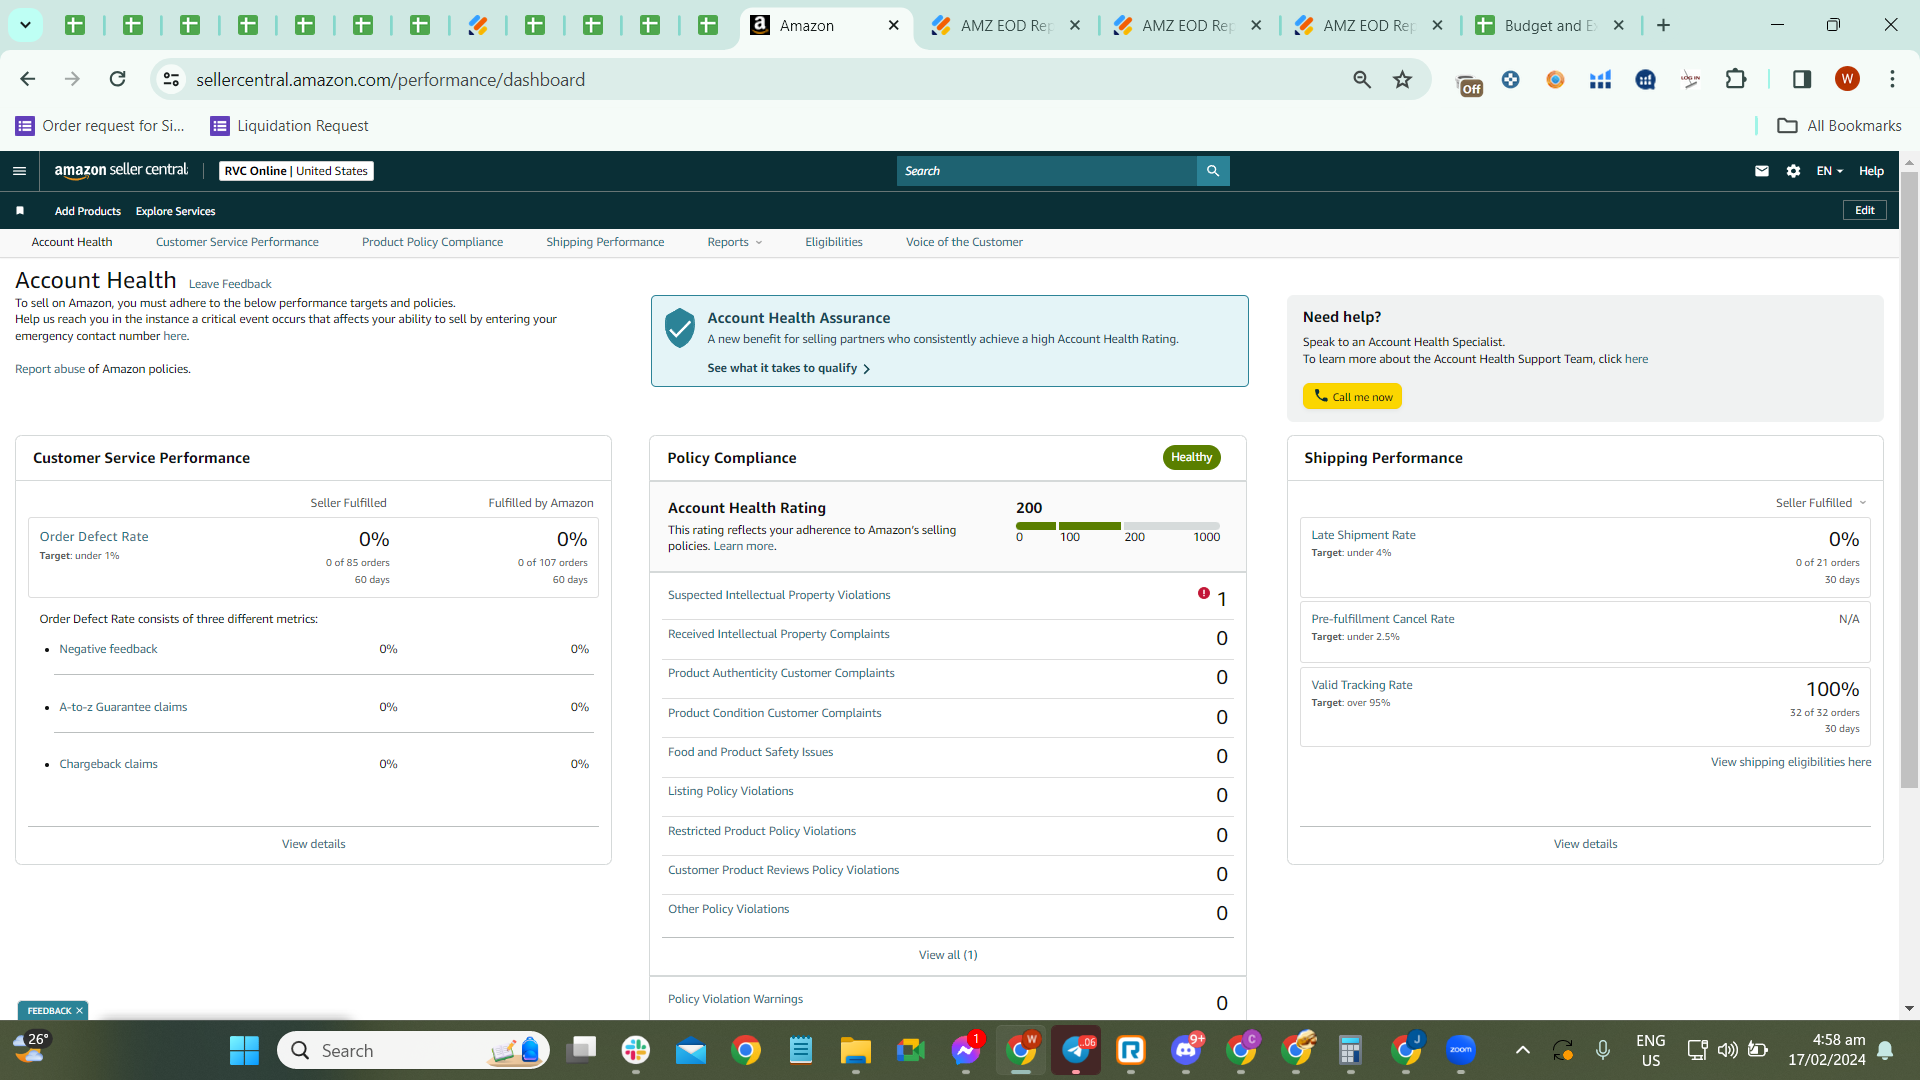
Task: Open Suspected Intellectual Property Violations
Action: (779, 595)
